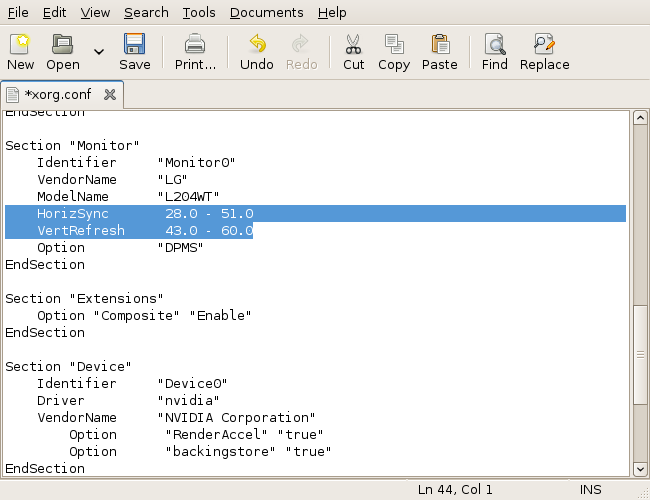The width and height of the screenshot is (650, 500).
Task: Click Identifier "Device0" line
Action: tap(132, 383)
